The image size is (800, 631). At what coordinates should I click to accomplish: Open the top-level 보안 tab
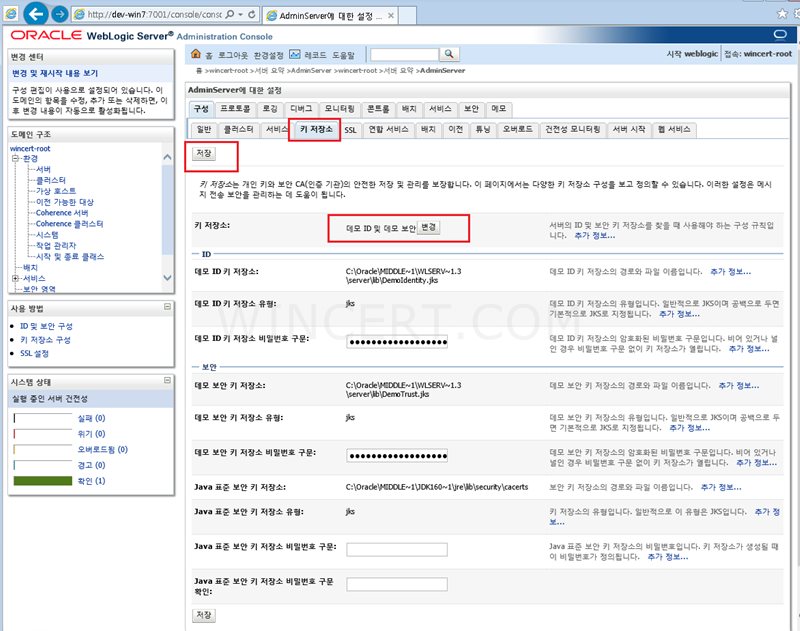tap(471, 109)
